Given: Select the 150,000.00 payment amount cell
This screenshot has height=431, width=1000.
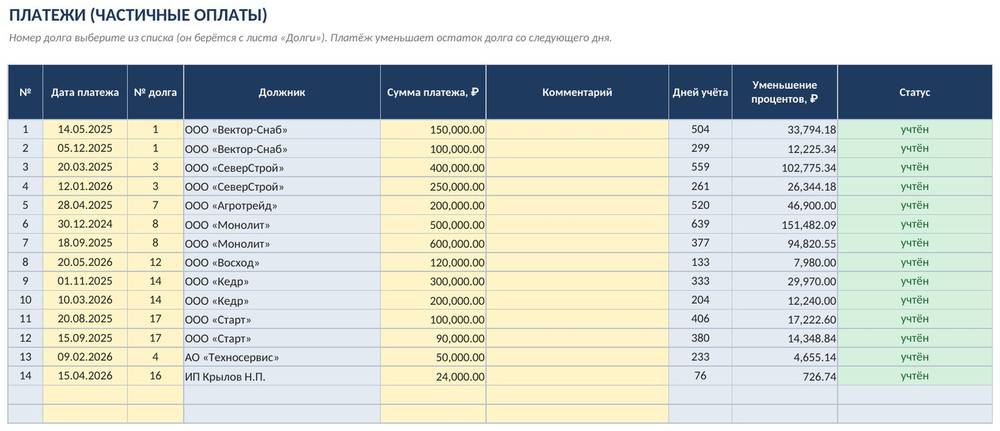Looking at the screenshot, I should (x=433, y=129).
